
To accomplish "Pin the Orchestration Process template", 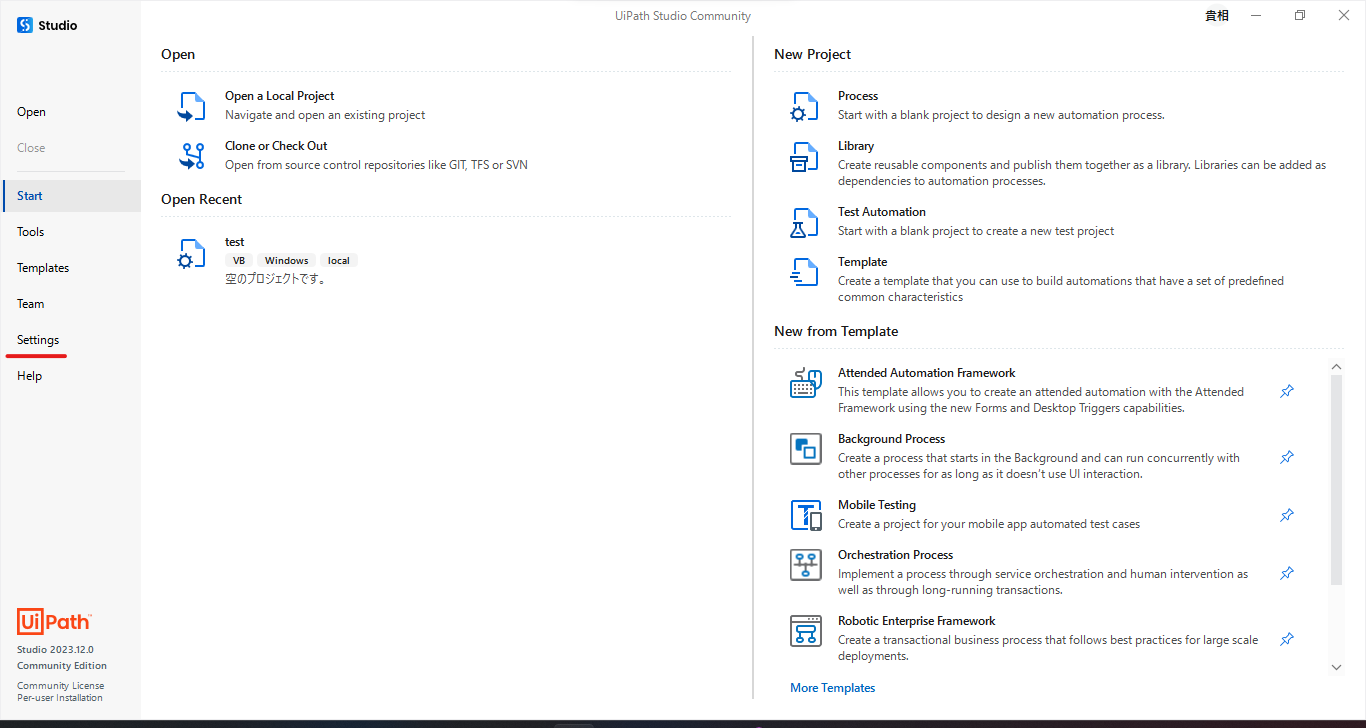I will (x=1287, y=573).
